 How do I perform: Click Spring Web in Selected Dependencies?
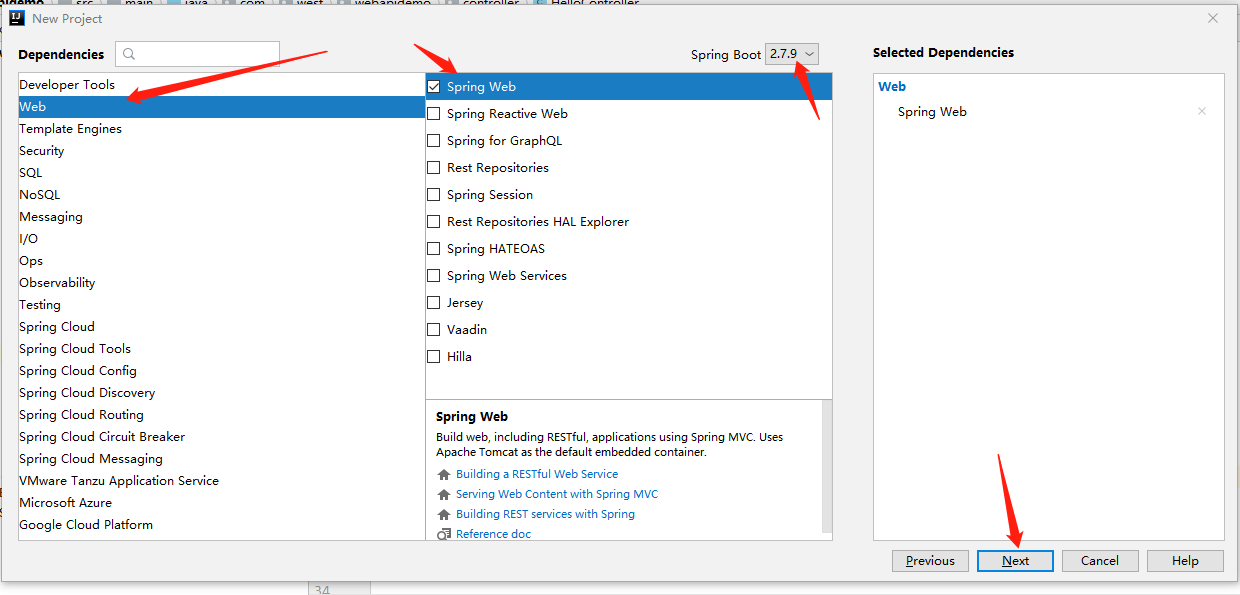click(932, 112)
